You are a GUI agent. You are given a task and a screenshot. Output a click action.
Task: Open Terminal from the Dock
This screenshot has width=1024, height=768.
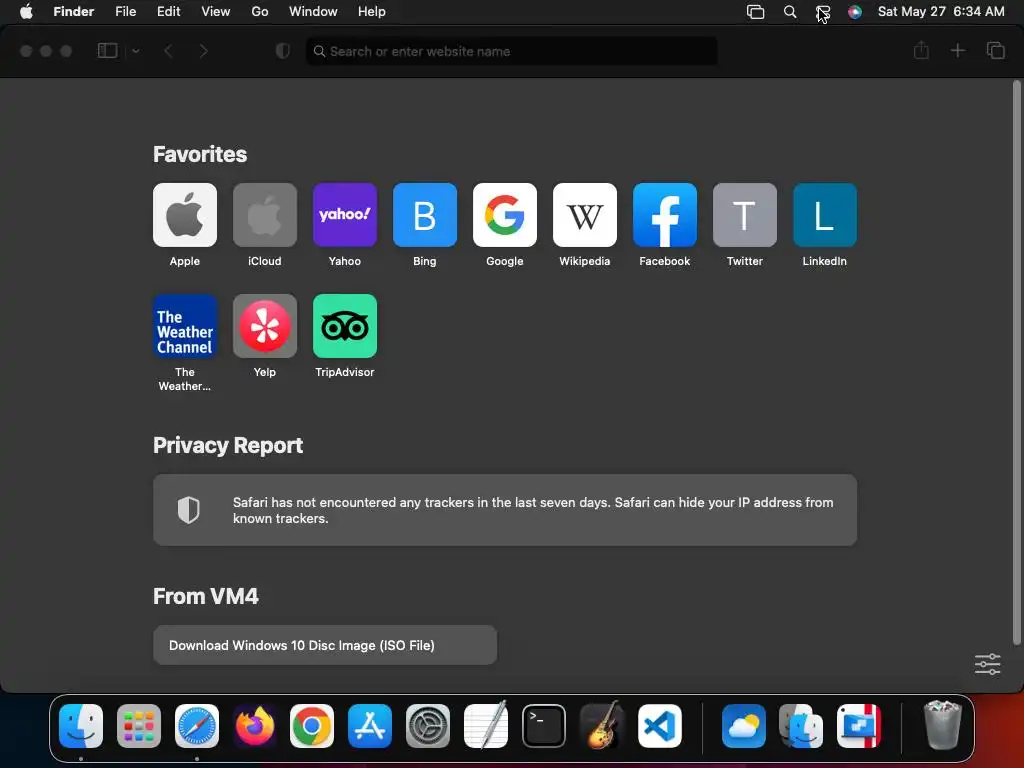[544, 726]
